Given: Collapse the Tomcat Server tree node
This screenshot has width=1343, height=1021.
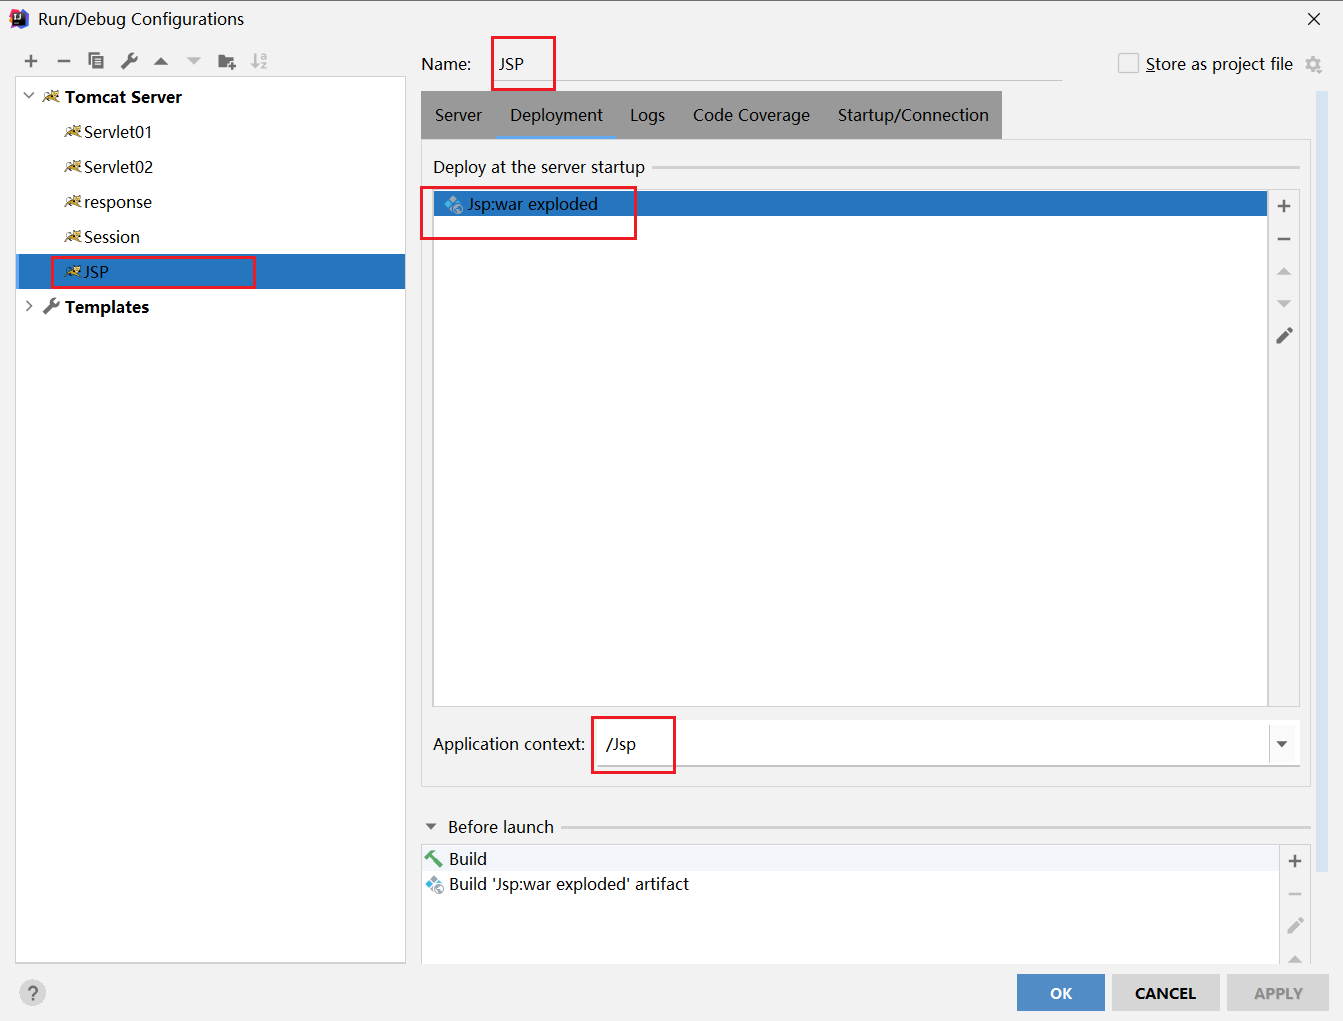Looking at the screenshot, I should click(29, 96).
